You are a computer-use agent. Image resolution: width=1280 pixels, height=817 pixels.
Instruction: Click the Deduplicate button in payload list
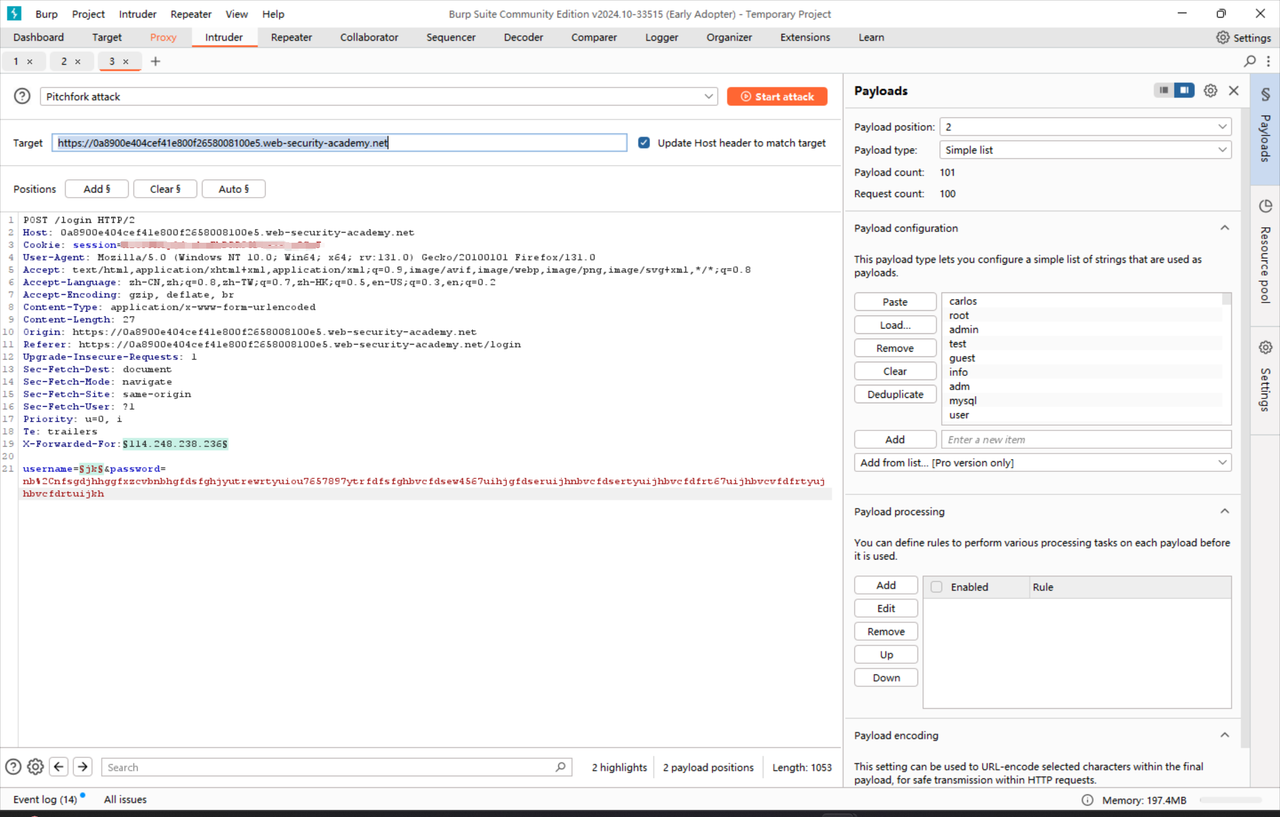(x=895, y=393)
